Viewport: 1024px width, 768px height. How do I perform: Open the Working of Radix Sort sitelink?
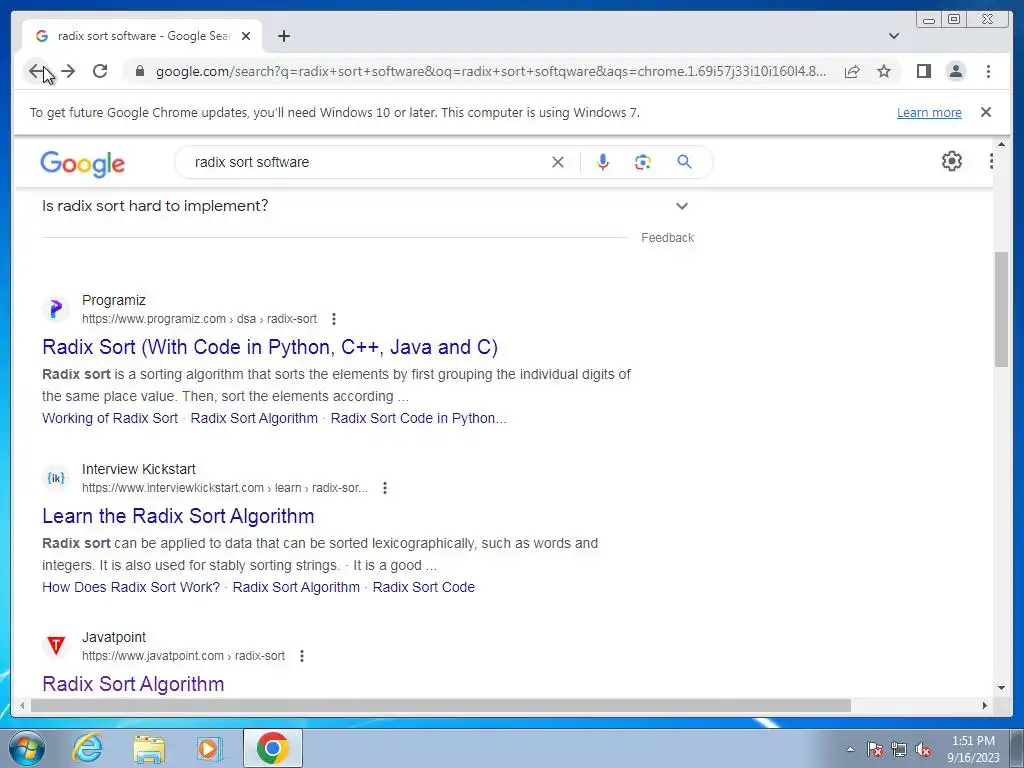click(110, 418)
